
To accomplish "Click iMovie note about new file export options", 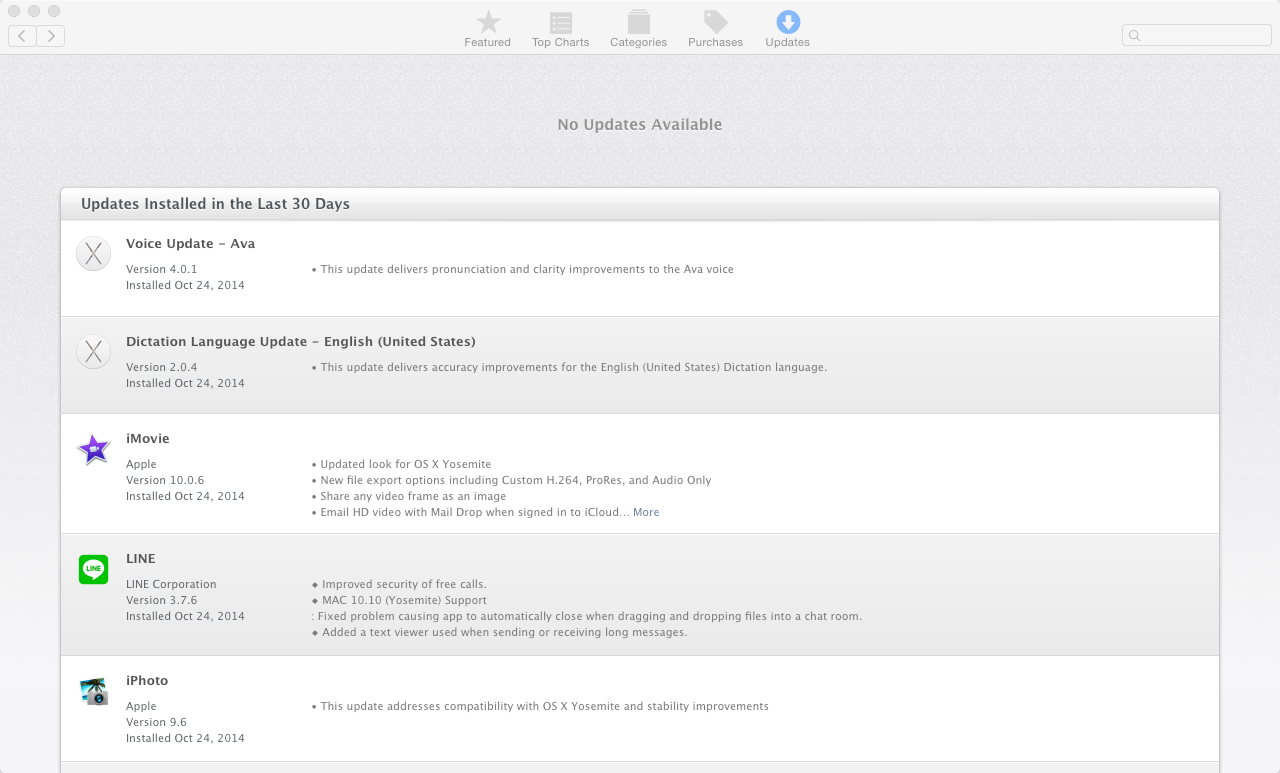I will (512, 480).
